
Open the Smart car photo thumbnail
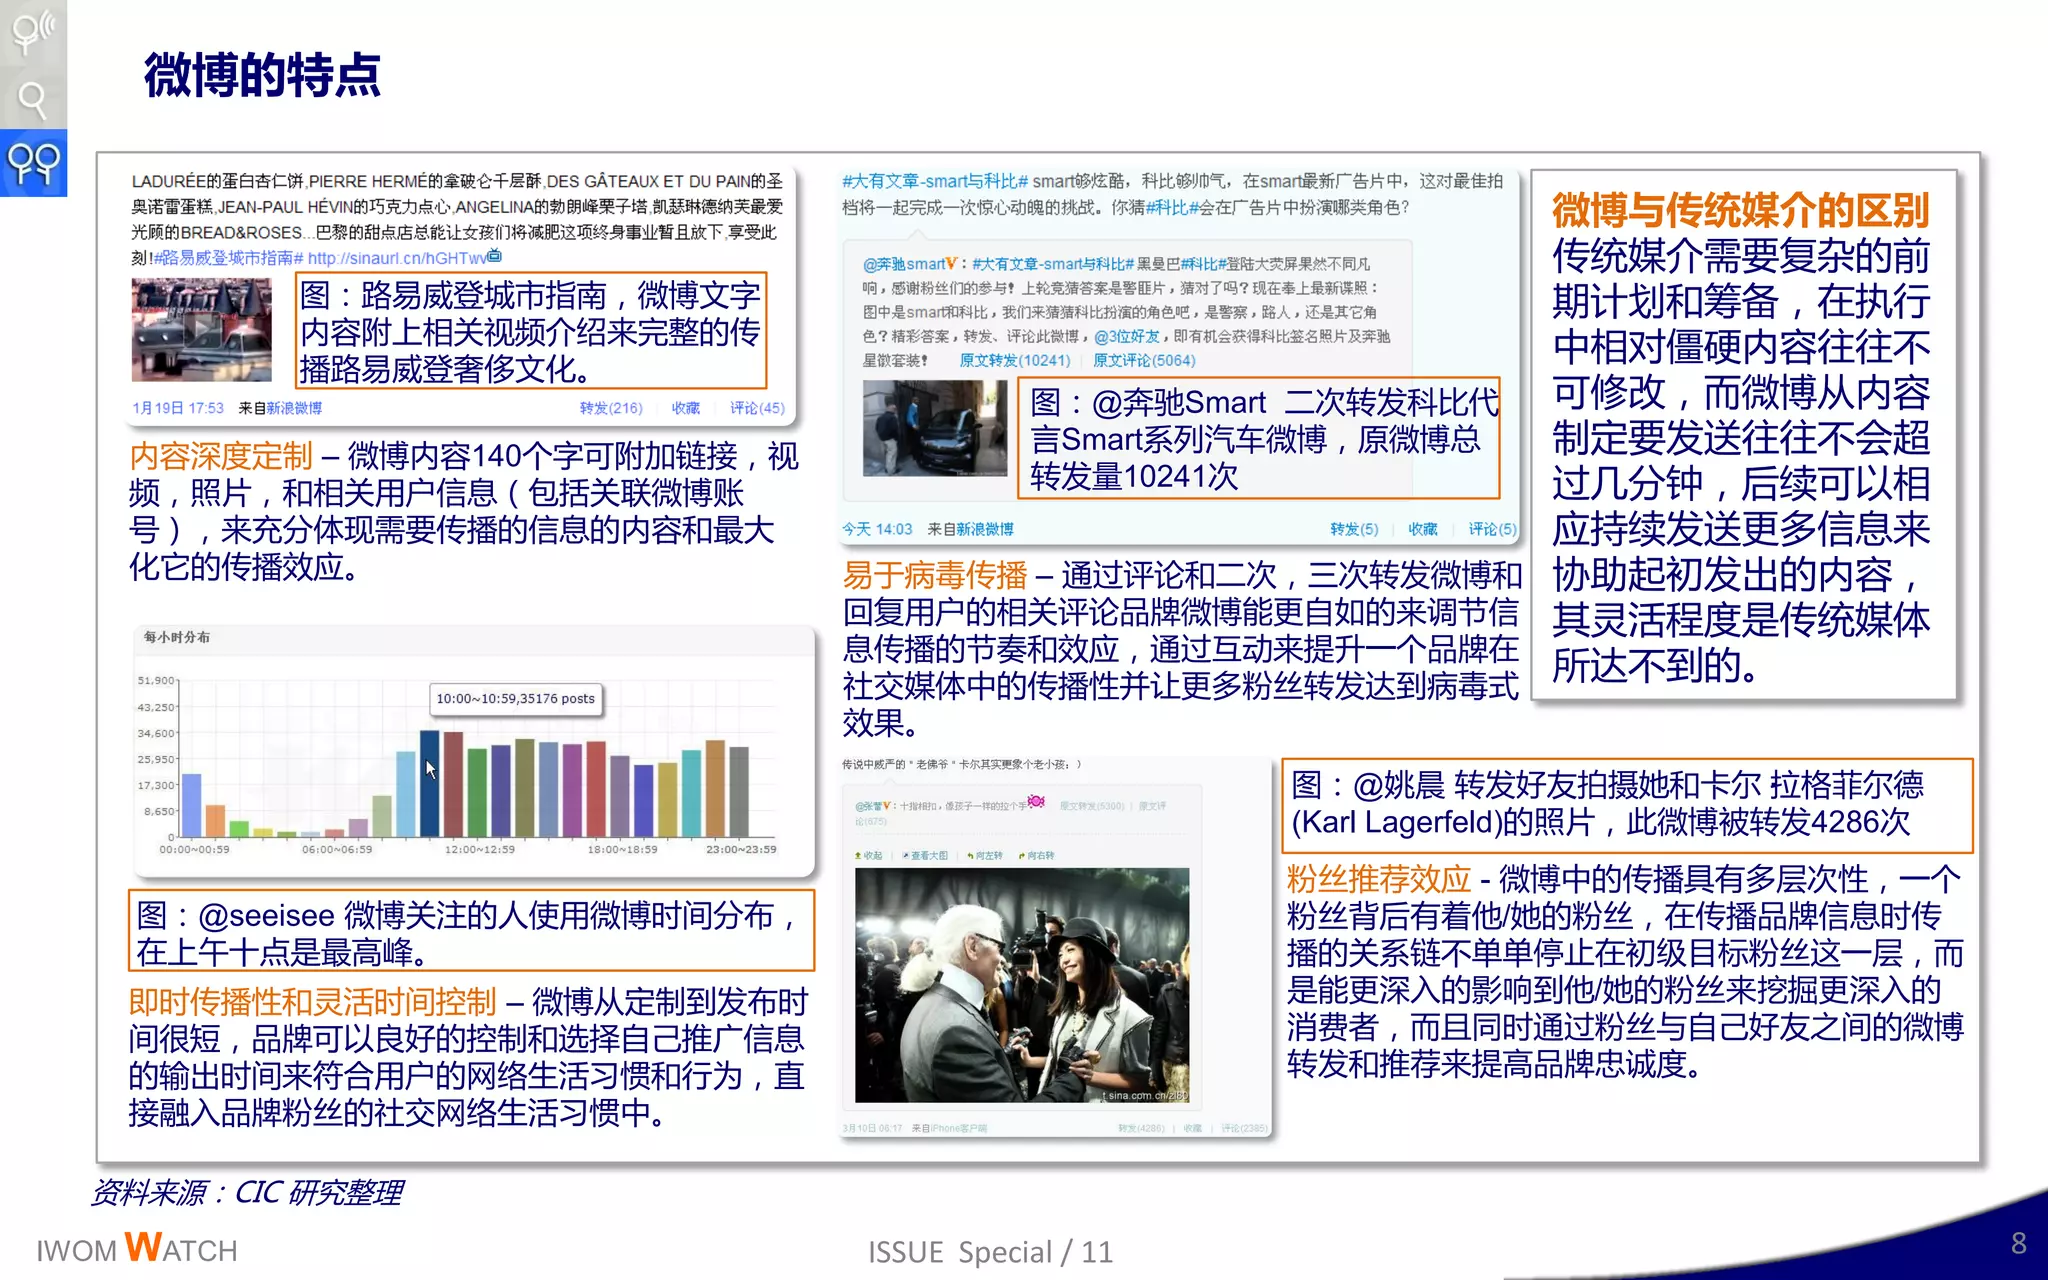click(935, 428)
